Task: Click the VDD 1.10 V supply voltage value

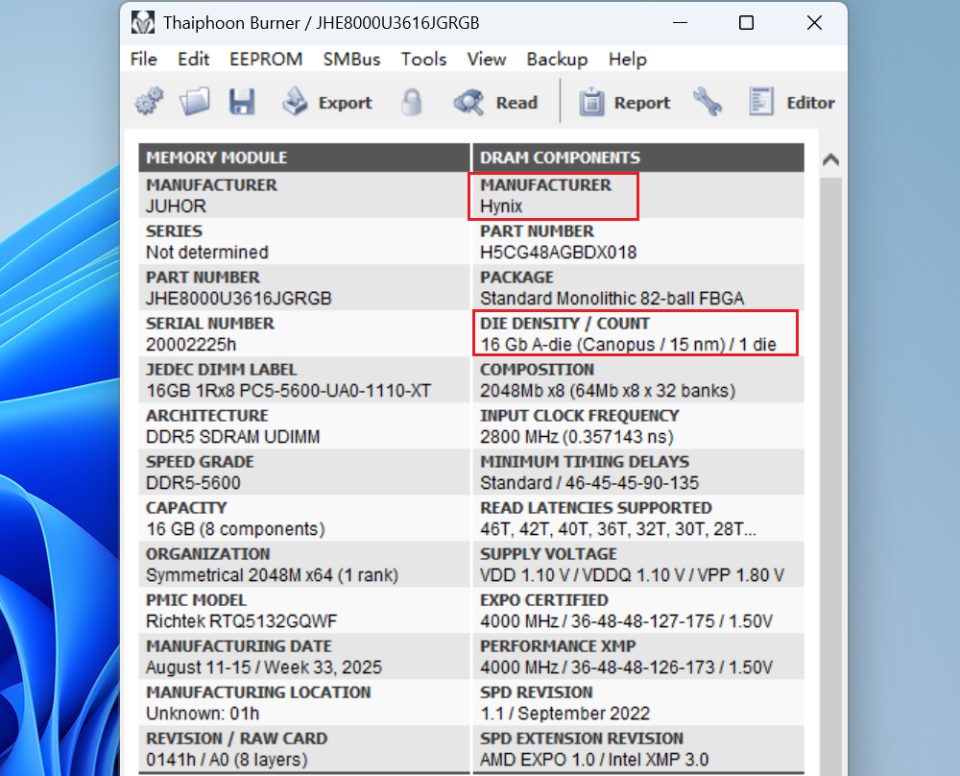Action: [632, 575]
